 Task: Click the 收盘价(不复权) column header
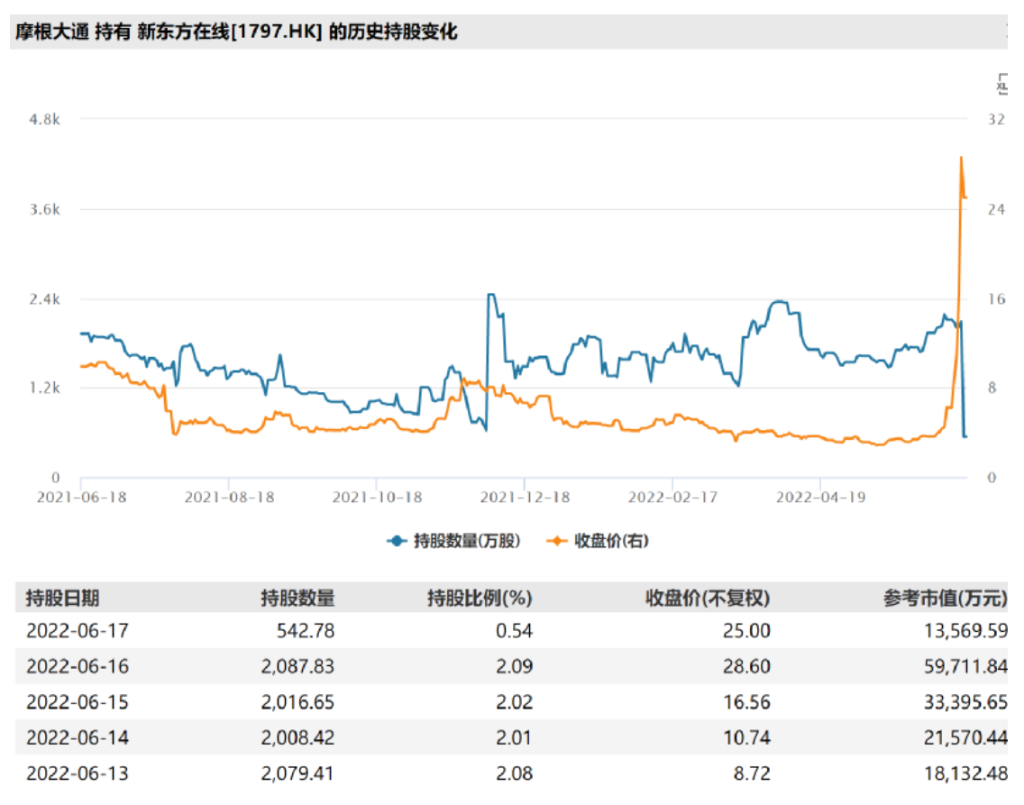708,597
